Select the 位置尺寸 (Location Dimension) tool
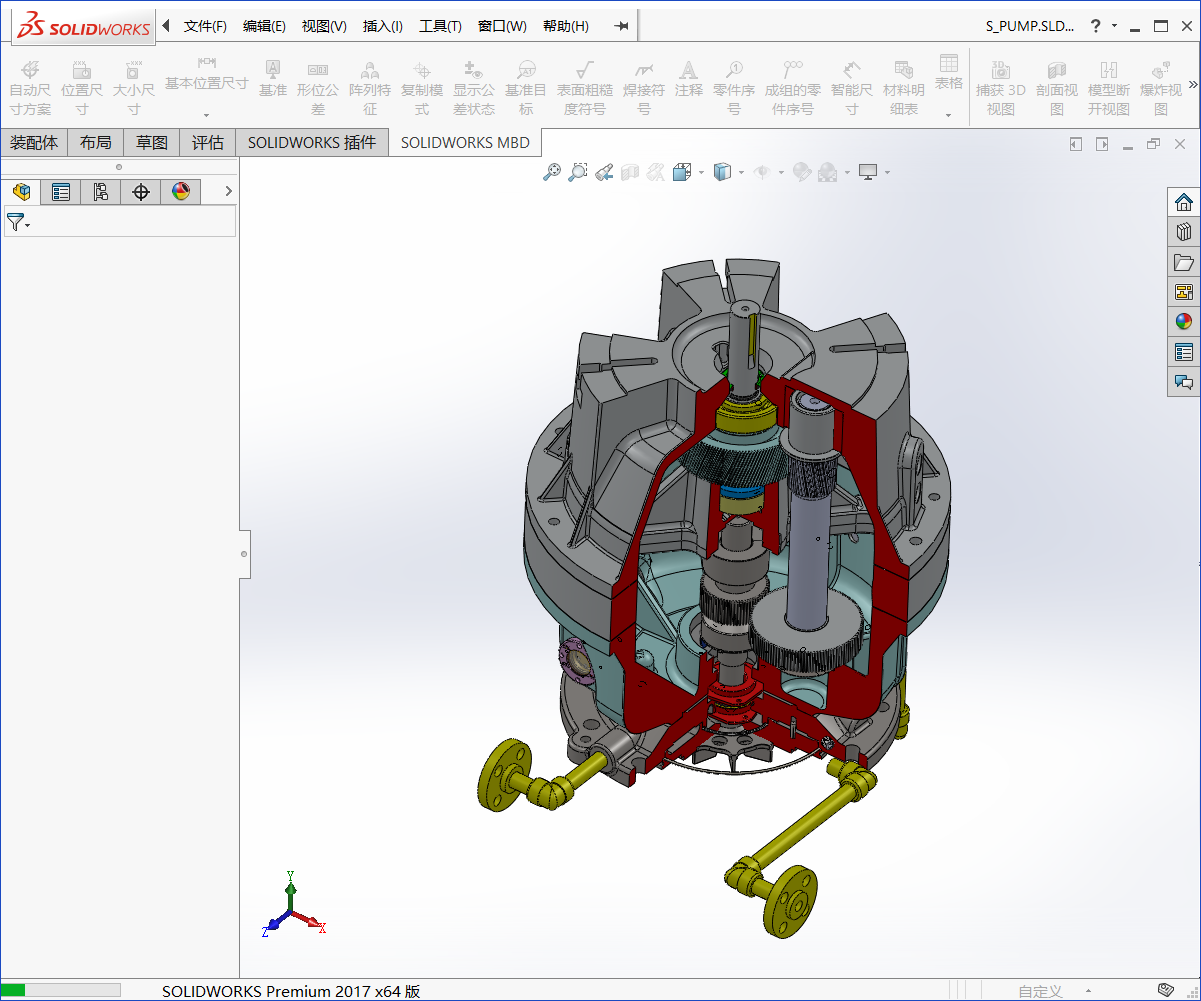 pos(82,87)
